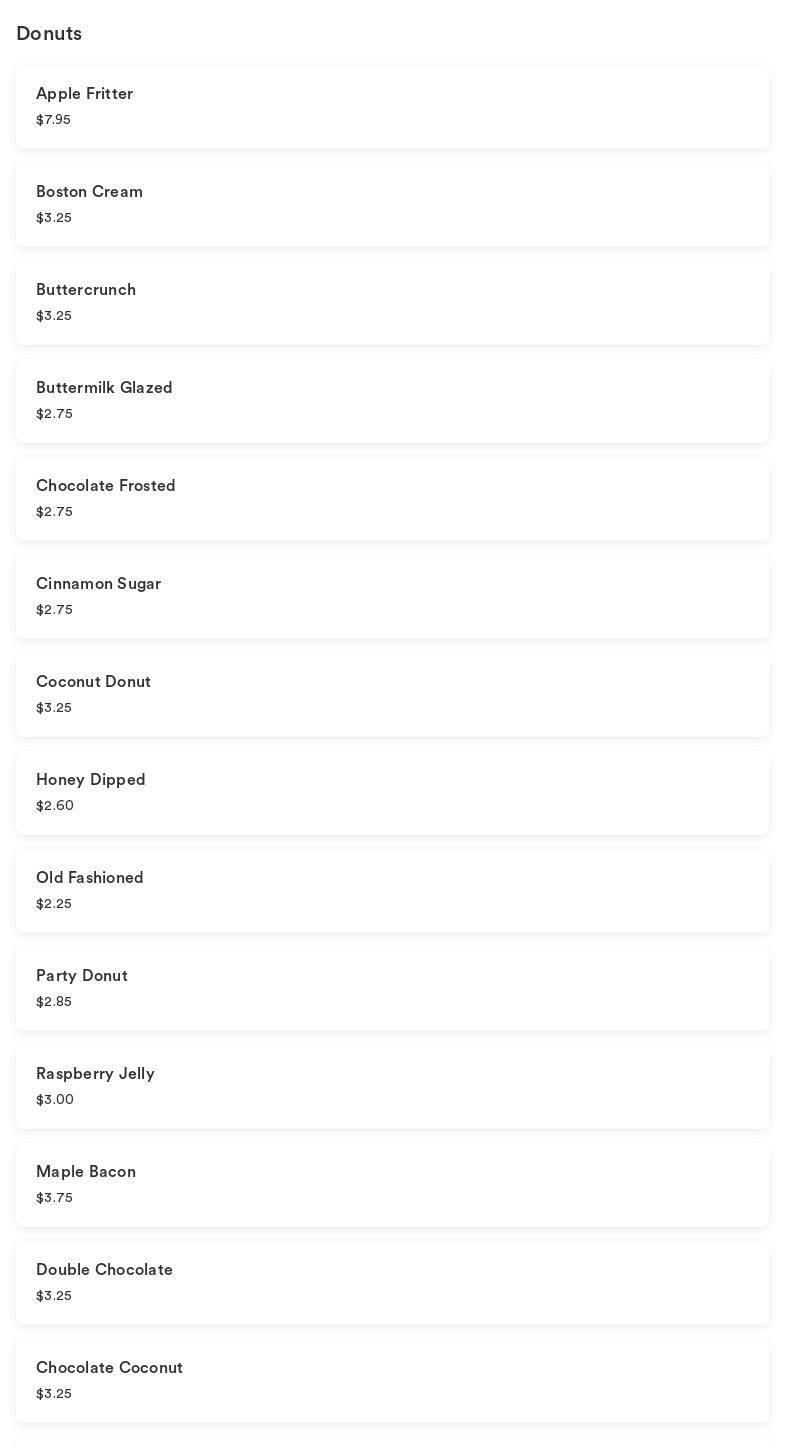Open the Honey Dipped donut card
The image size is (785, 1446).
pos(392,793)
